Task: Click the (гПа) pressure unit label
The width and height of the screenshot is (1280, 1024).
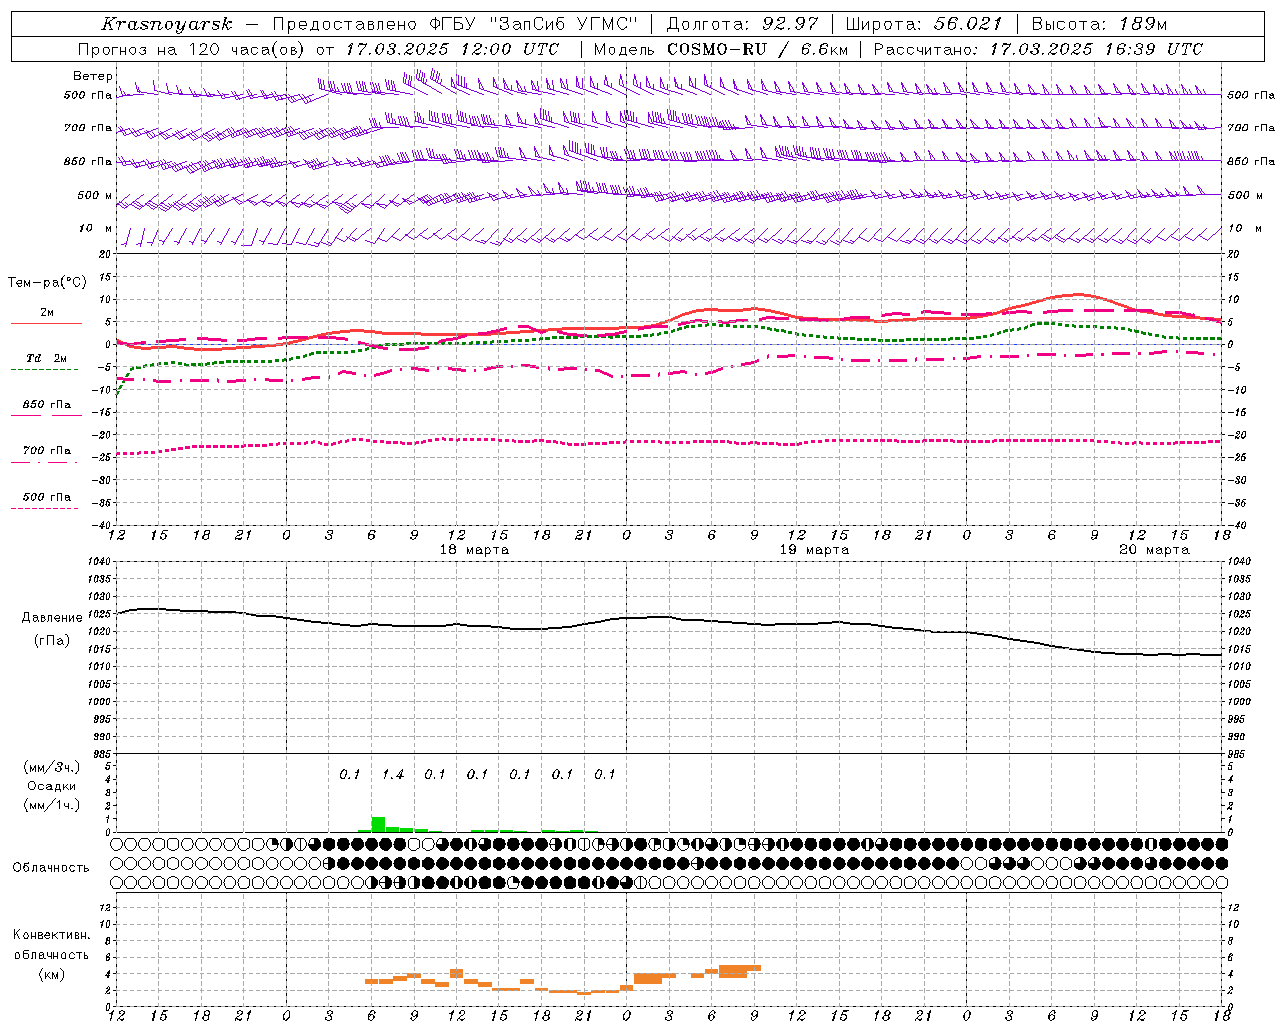Action: pyautogui.click(x=52, y=640)
